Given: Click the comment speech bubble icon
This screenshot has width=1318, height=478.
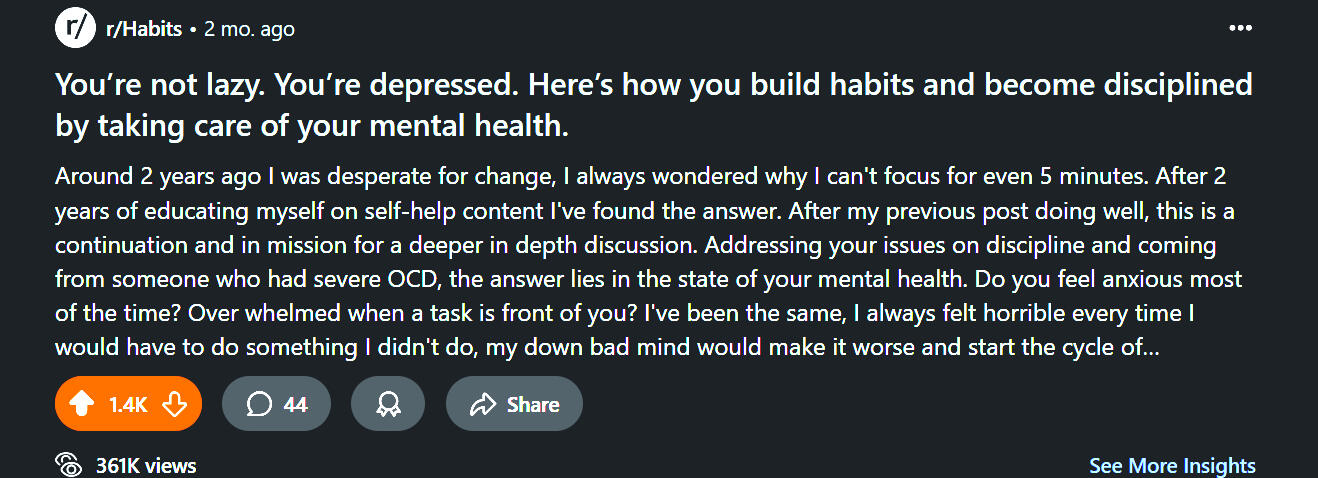Looking at the screenshot, I should (x=259, y=404).
